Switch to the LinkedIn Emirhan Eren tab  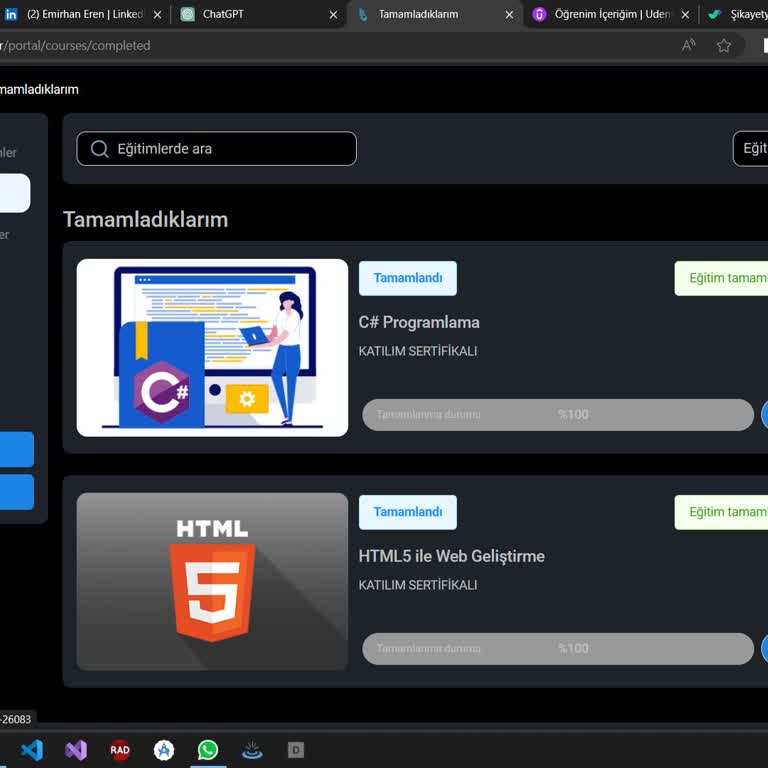coord(80,14)
